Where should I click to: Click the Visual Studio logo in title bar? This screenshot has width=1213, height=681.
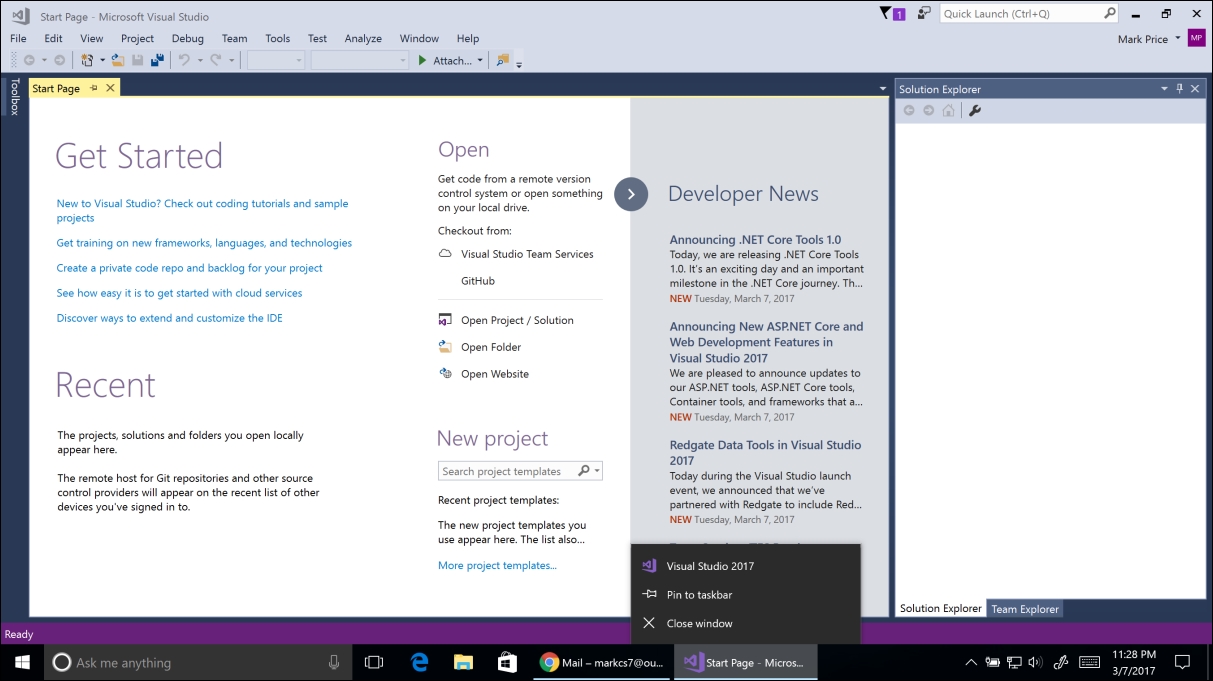[x=20, y=16]
